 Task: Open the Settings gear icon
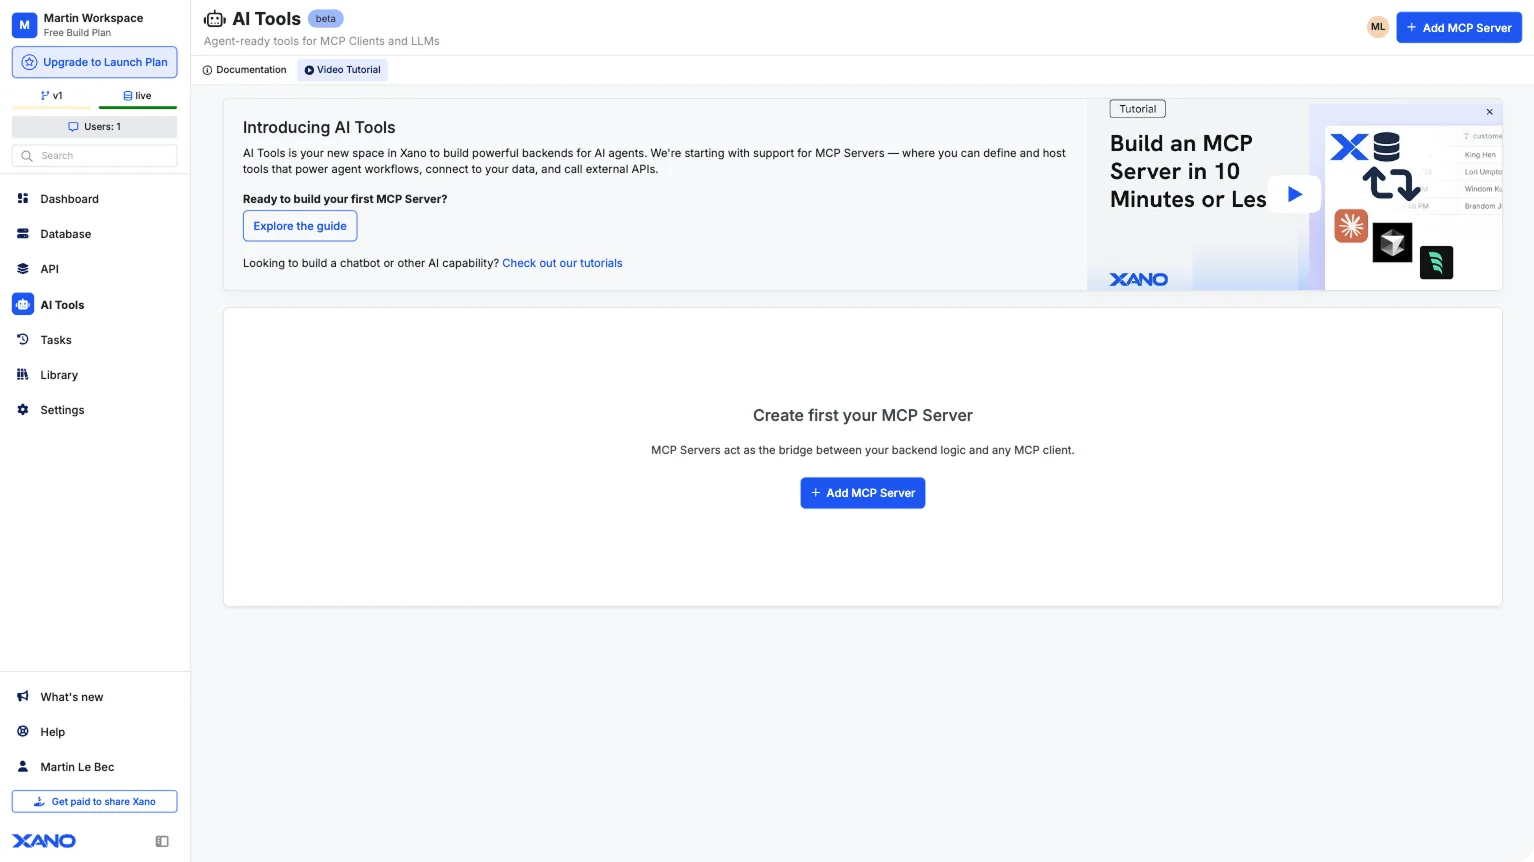coord(23,410)
